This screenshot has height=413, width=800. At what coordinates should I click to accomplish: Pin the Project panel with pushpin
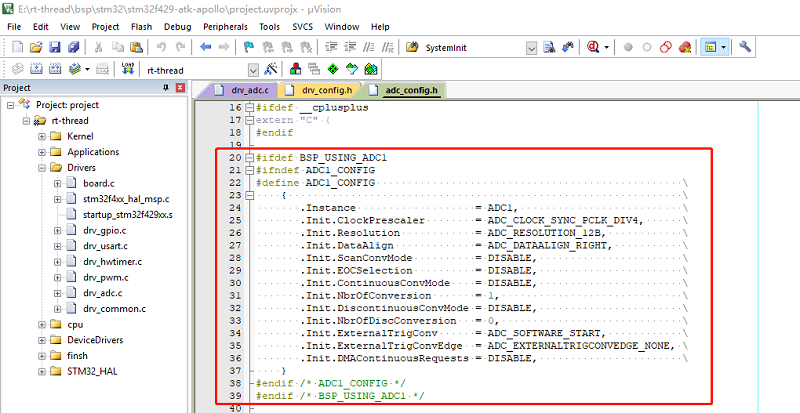(166, 88)
